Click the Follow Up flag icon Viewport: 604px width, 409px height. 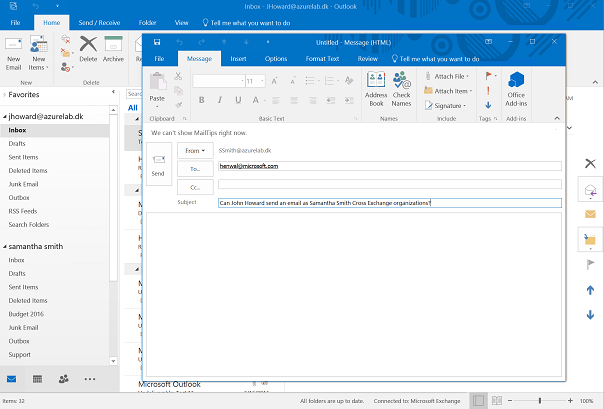[490, 76]
